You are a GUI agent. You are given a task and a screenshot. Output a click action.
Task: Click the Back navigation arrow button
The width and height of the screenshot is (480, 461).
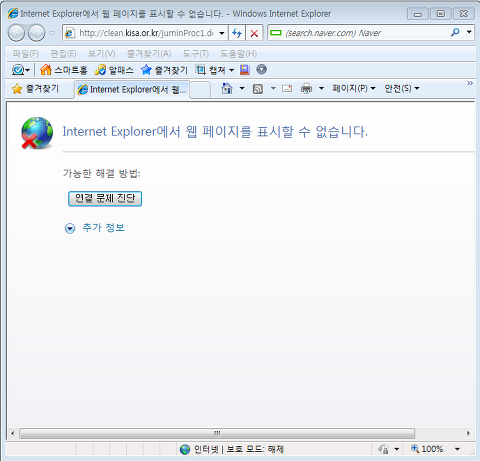point(16,33)
